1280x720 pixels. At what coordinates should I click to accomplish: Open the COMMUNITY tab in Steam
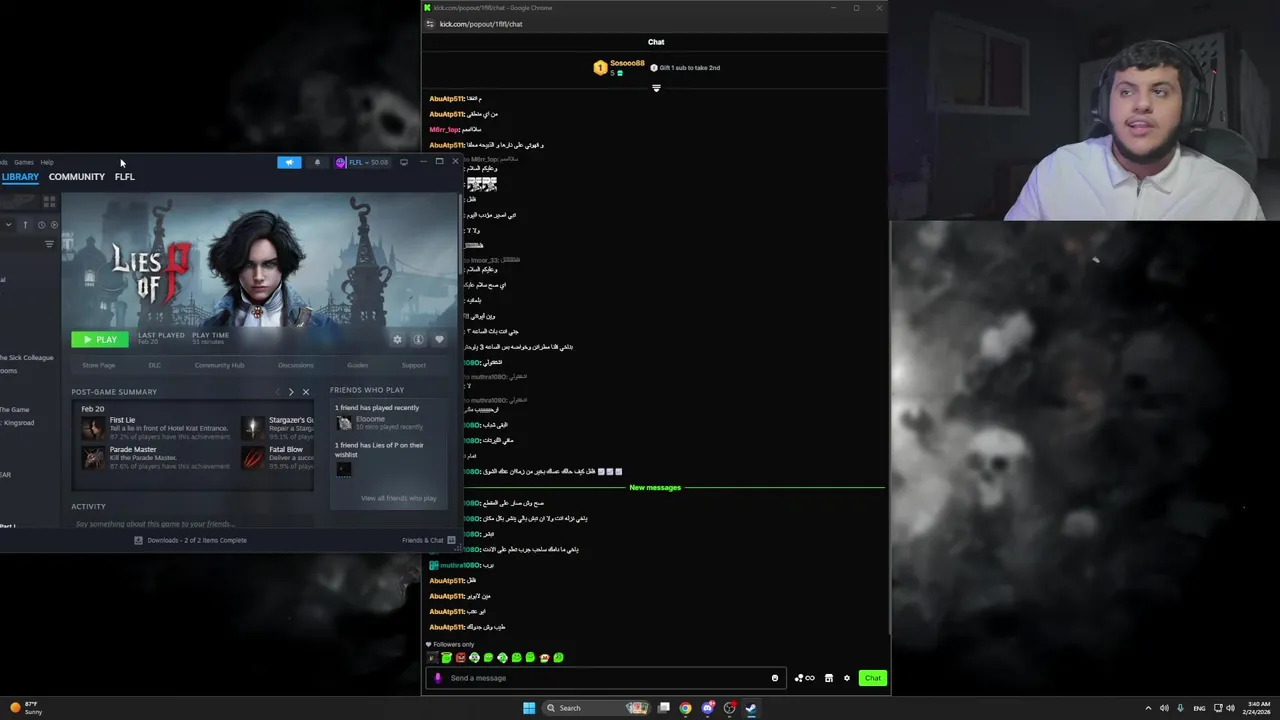[77, 177]
